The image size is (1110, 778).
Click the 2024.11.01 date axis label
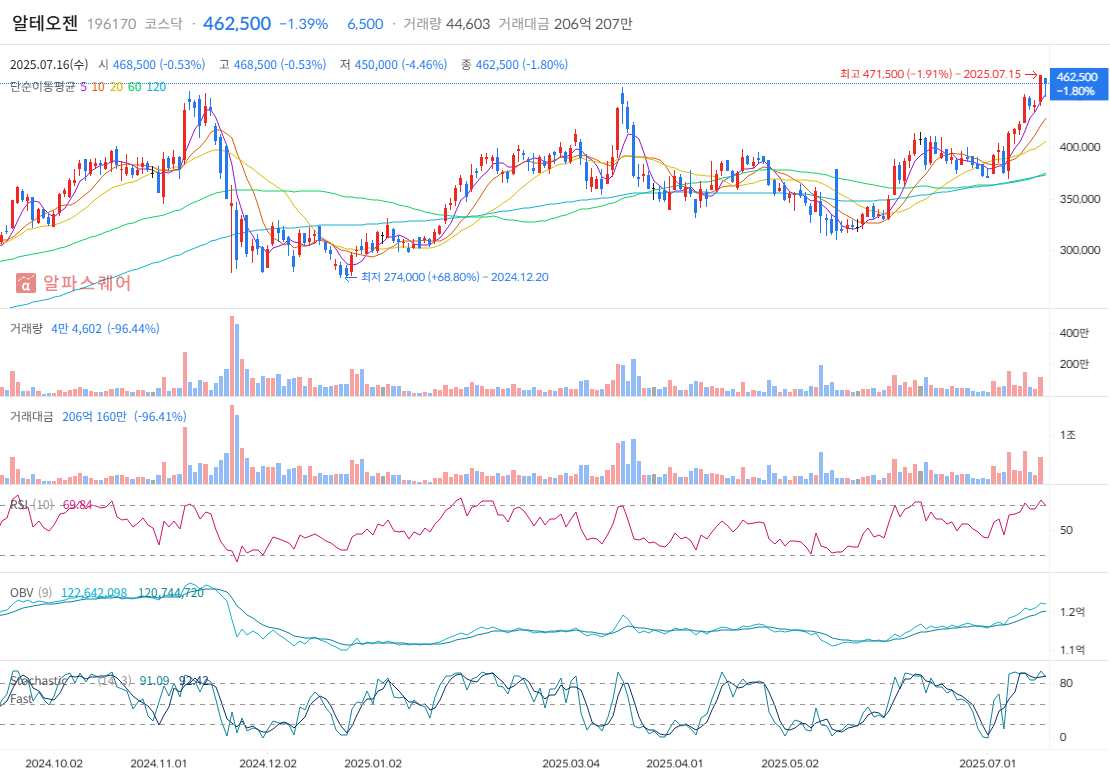coord(159,764)
